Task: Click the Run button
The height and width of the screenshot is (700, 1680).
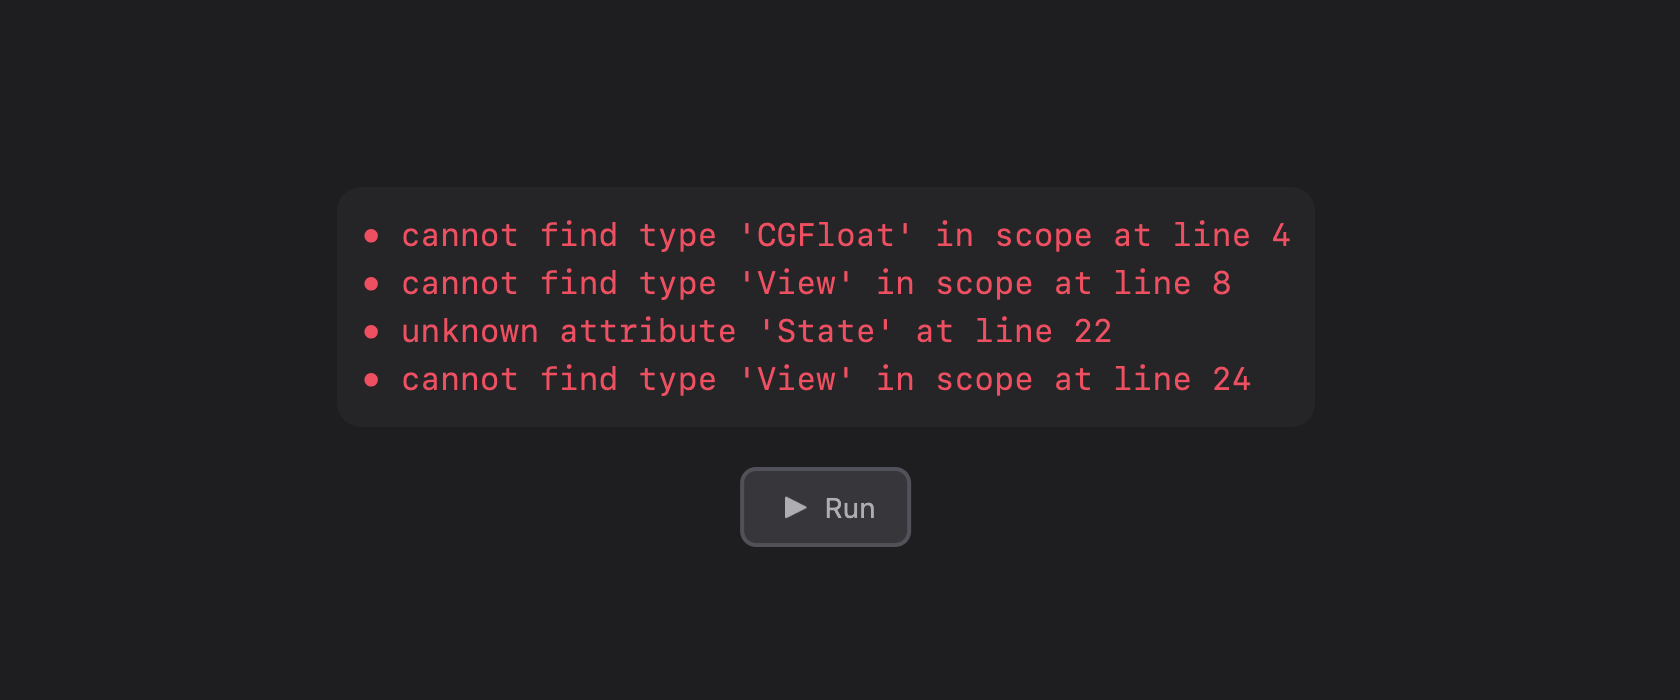Action: pyautogui.click(x=825, y=507)
